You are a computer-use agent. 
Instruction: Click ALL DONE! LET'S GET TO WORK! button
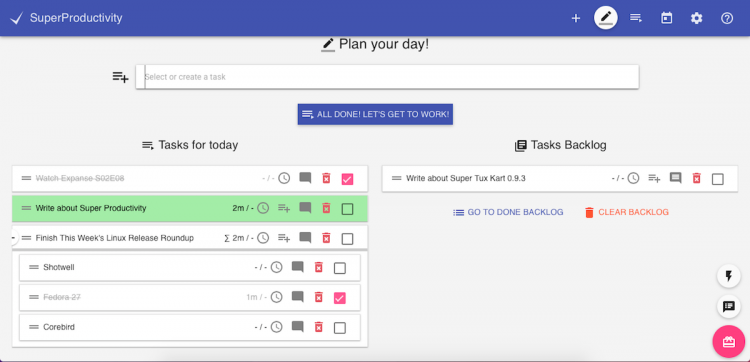pos(375,114)
